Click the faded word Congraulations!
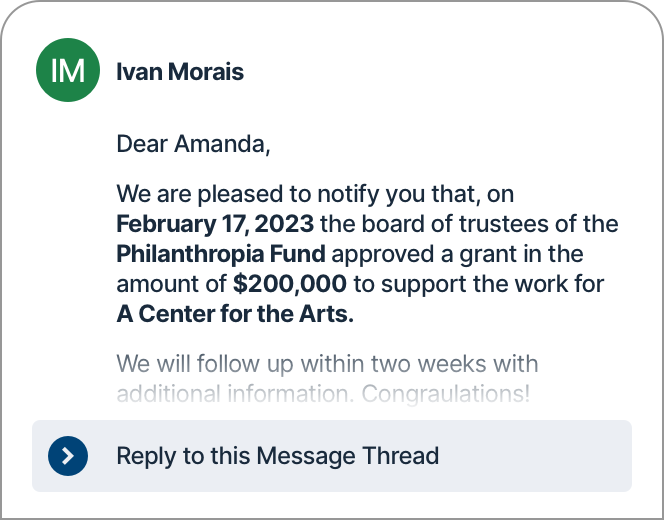Image resolution: width=664 pixels, height=520 pixels. tap(445, 394)
